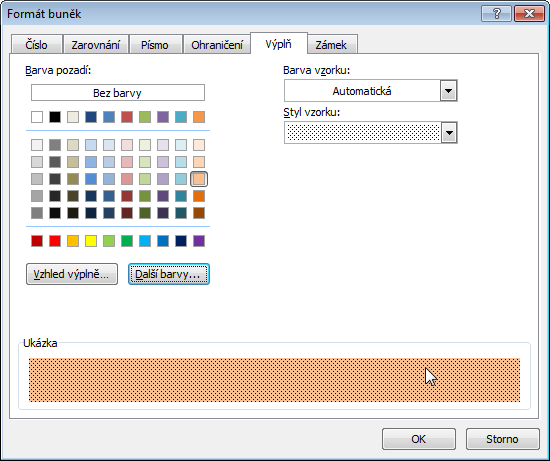Open the Písmo tab
Image resolution: width=550 pixels, height=461 pixels.
[155, 45]
